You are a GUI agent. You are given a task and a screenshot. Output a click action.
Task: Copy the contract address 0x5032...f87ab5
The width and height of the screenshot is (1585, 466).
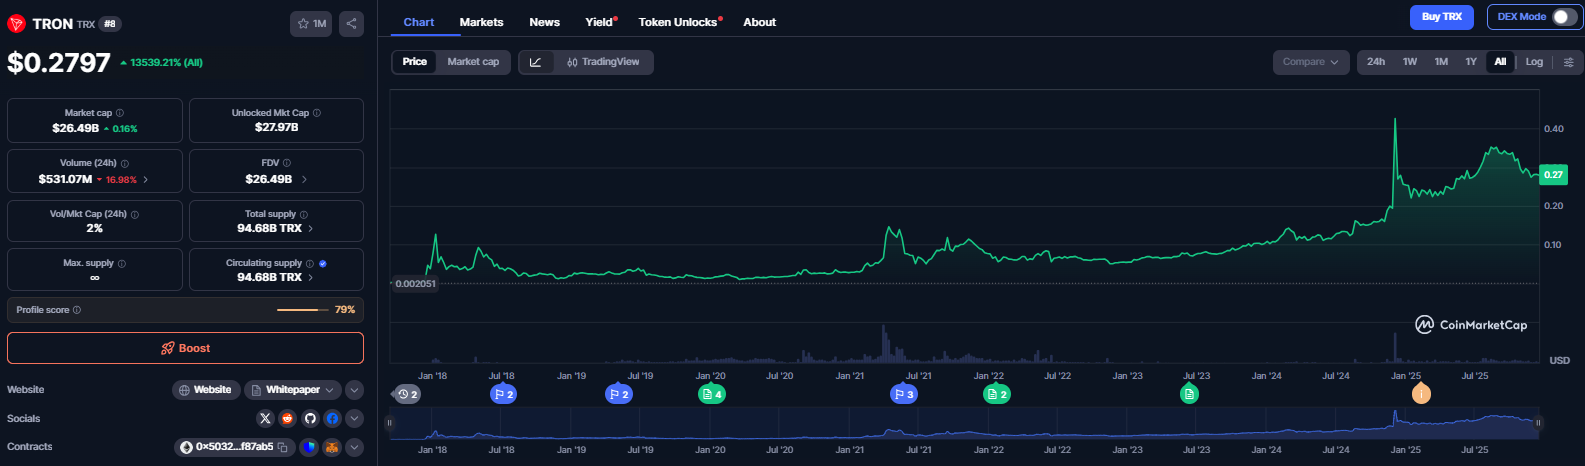(x=283, y=447)
